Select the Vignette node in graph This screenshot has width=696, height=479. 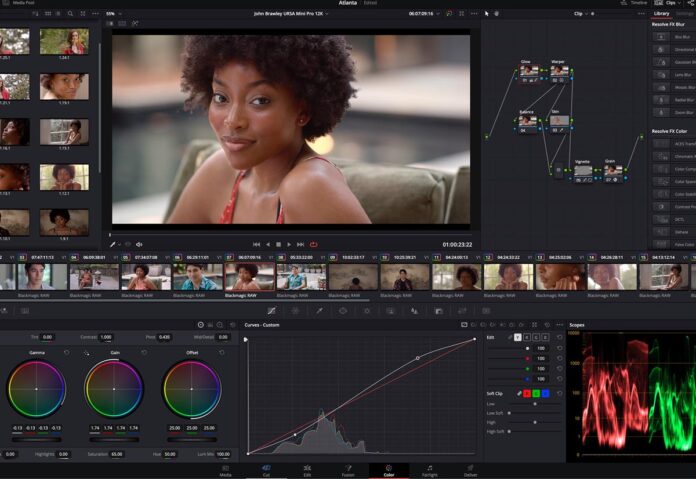click(x=583, y=171)
